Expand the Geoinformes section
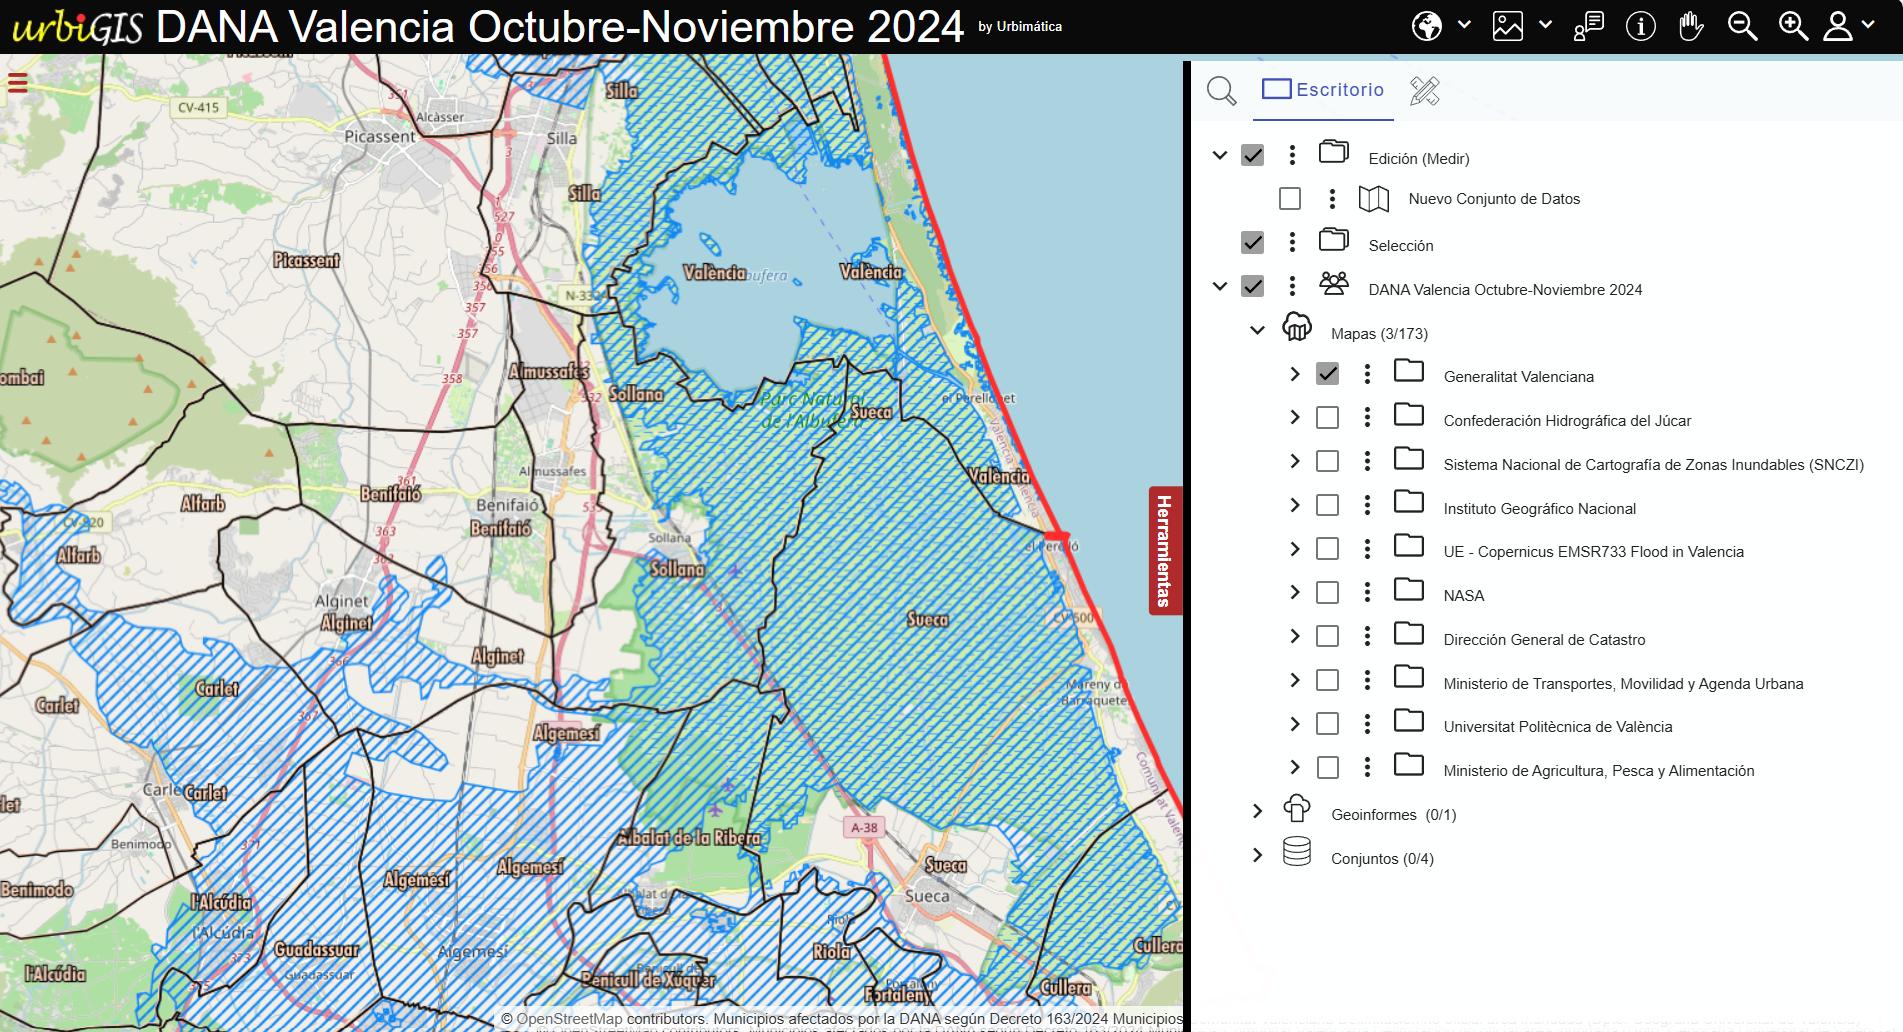1903x1032 pixels. 1258,811
